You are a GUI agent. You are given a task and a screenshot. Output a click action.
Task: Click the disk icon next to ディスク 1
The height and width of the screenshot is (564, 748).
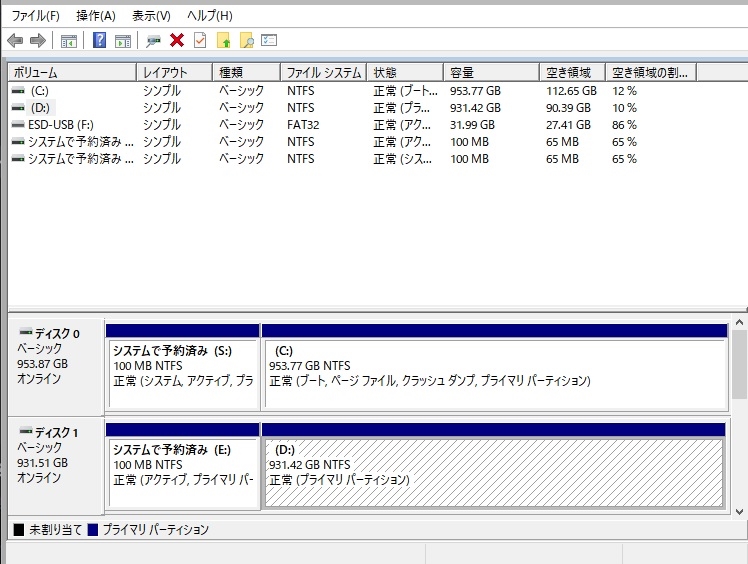(x=26, y=430)
